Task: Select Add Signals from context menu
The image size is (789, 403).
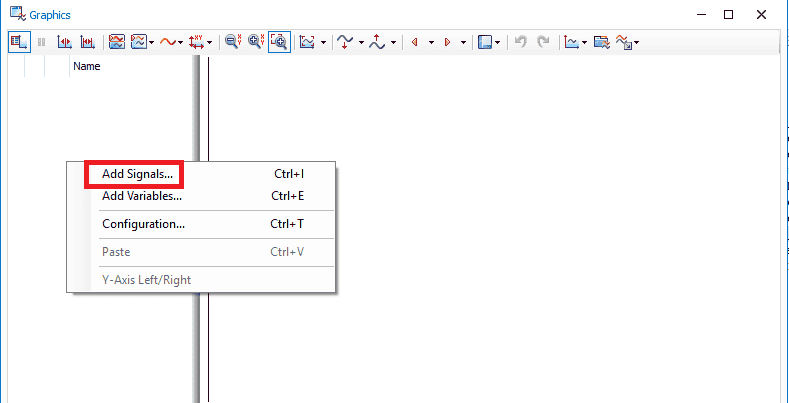Action: pyautogui.click(x=137, y=174)
